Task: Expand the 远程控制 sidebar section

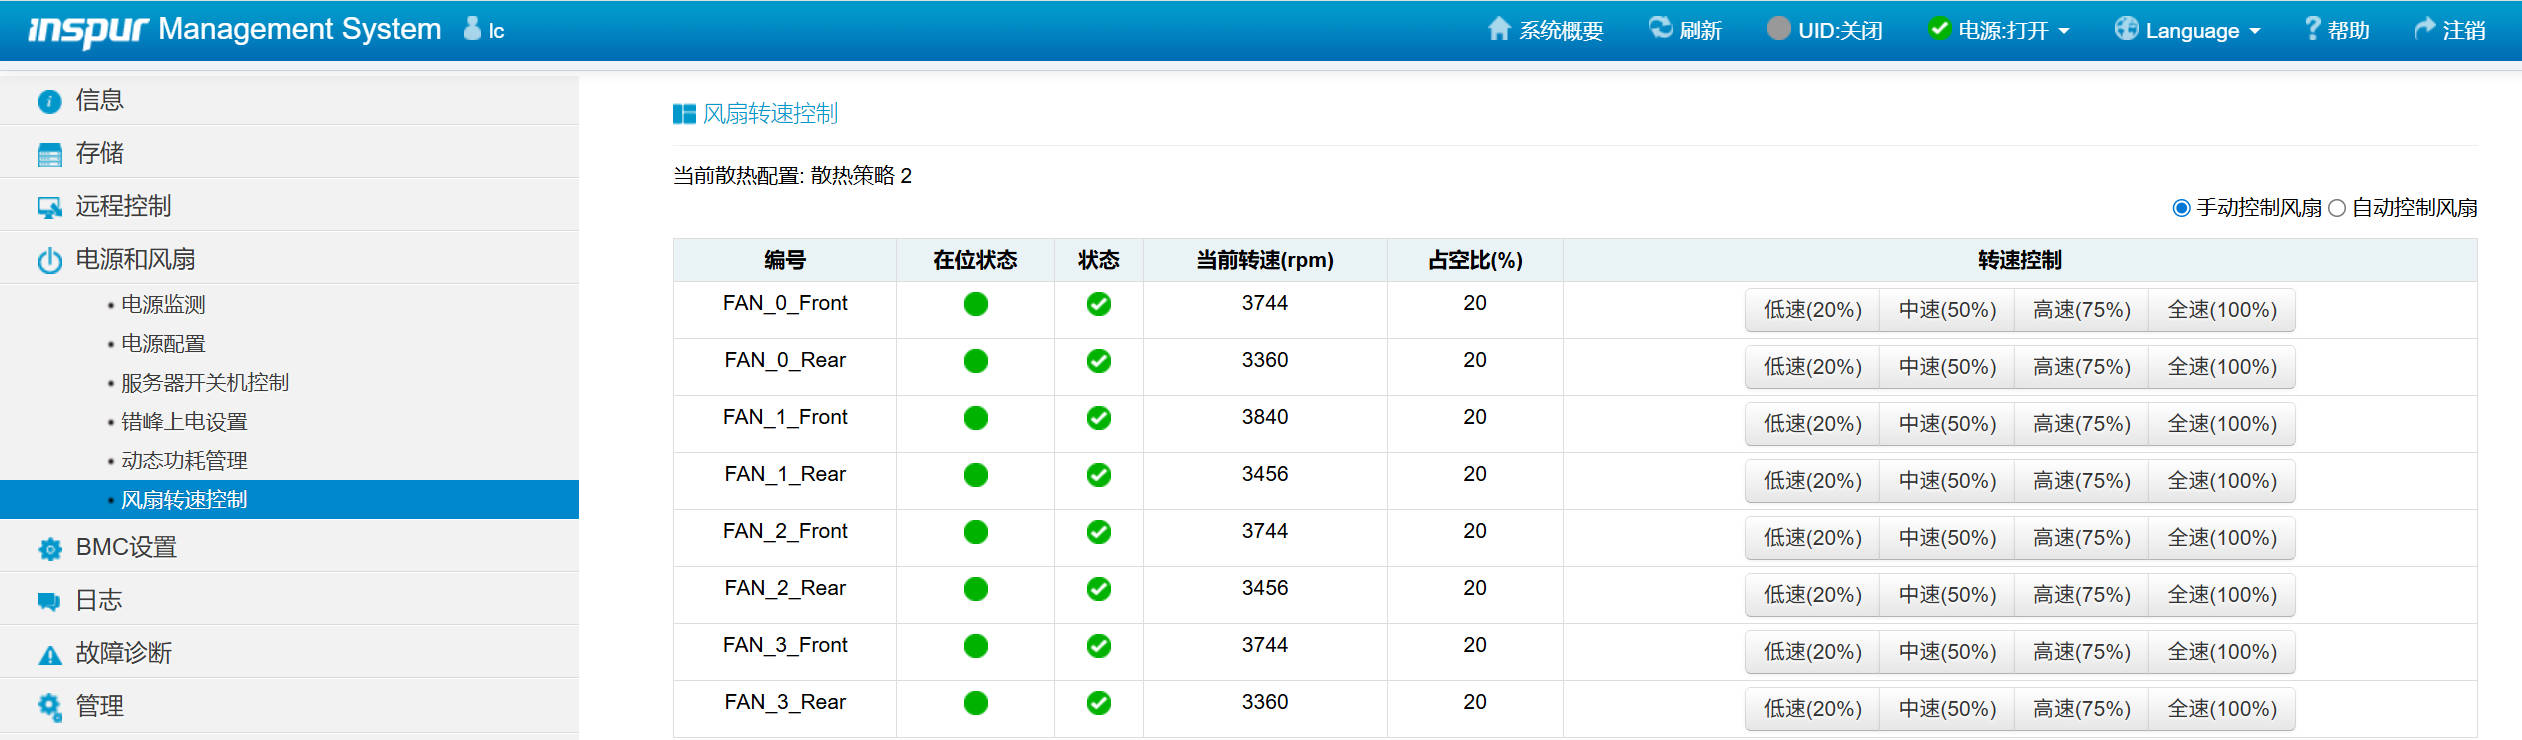Action: coord(289,206)
